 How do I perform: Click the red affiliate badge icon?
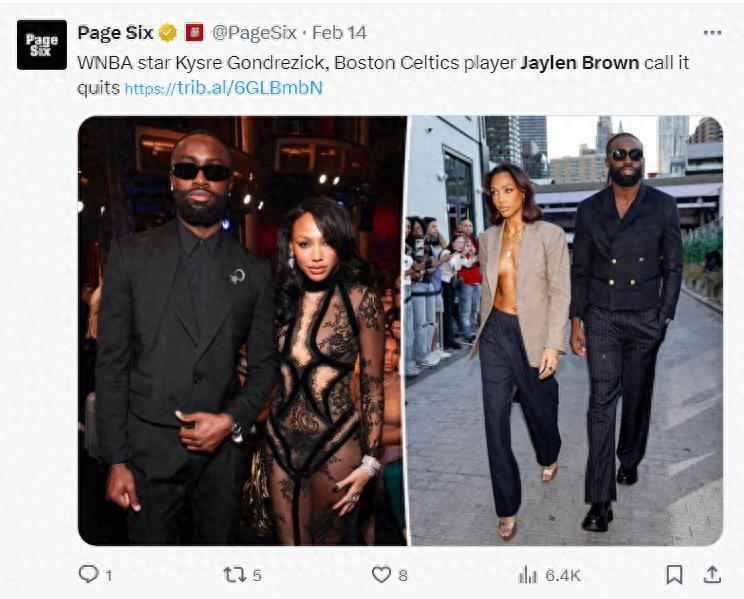pos(194,32)
